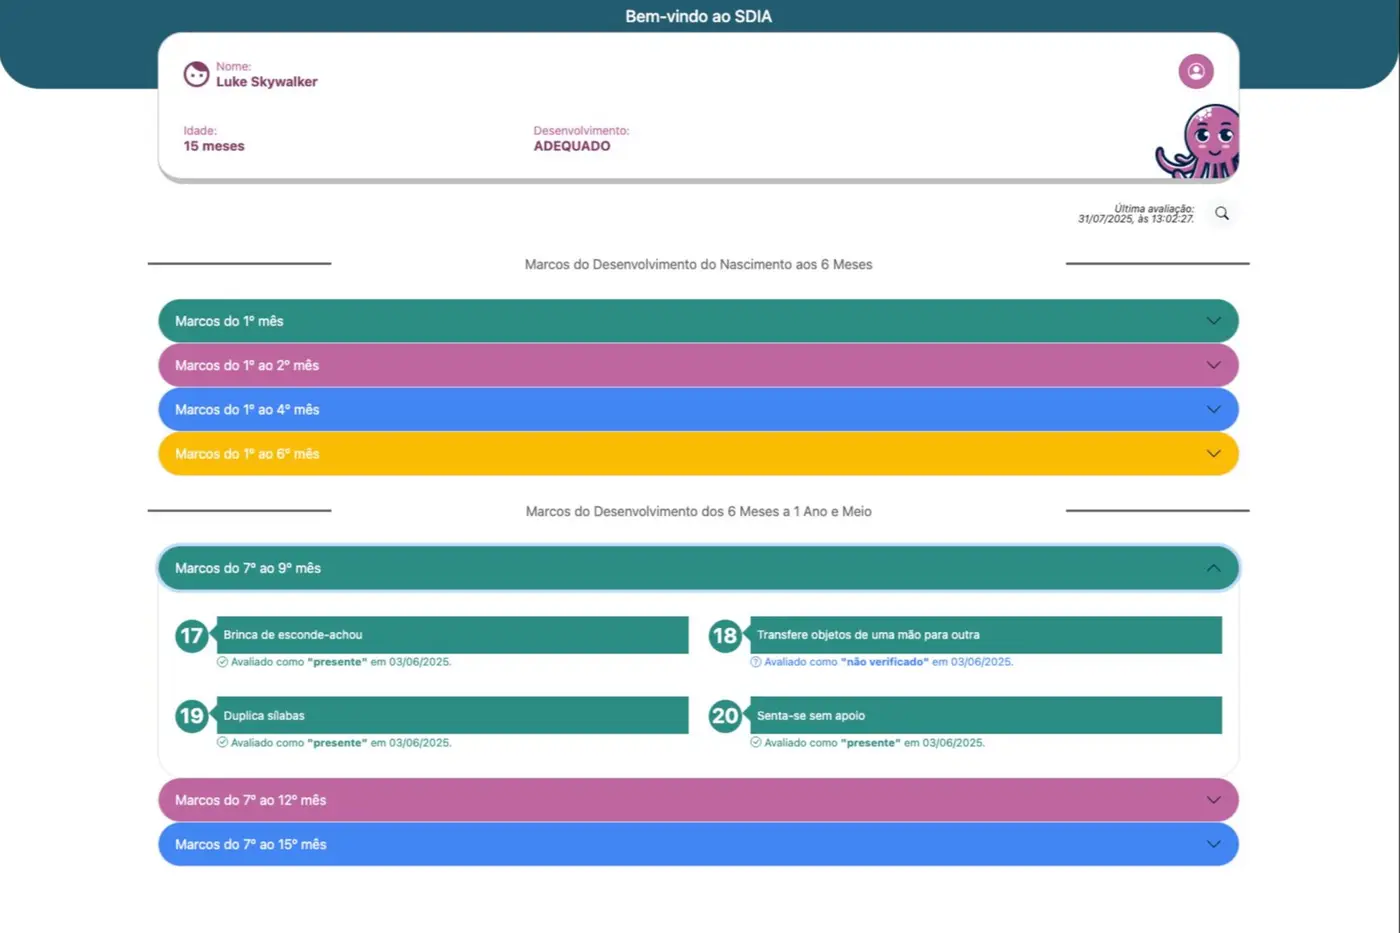
Task: Select milestone number 17 badge
Action: click(x=191, y=635)
